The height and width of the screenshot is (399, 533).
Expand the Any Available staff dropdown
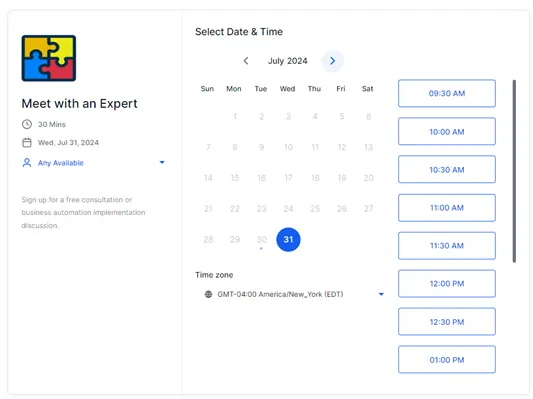click(x=162, y=162)
